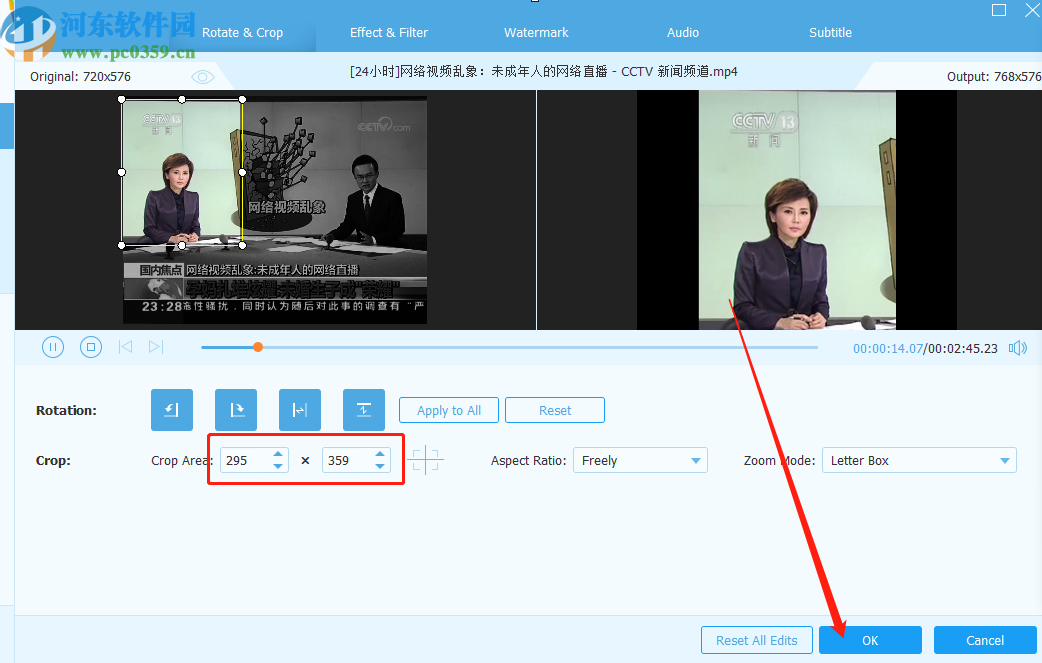Stop the video playback
This screenshot has width=1042, height=663.
pyautogui.click(x=90, y=346)
